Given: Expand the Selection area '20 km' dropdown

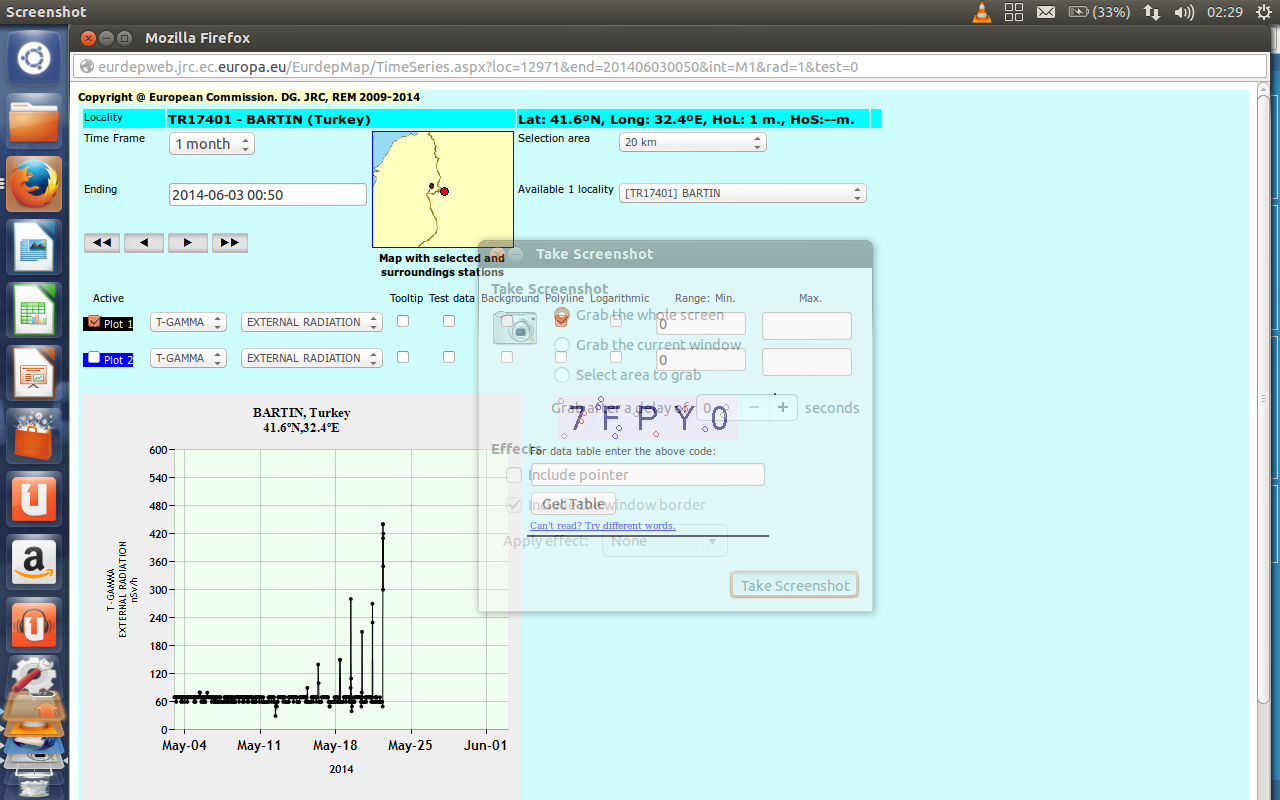Looking at the screenshot, I should point(692,143).
